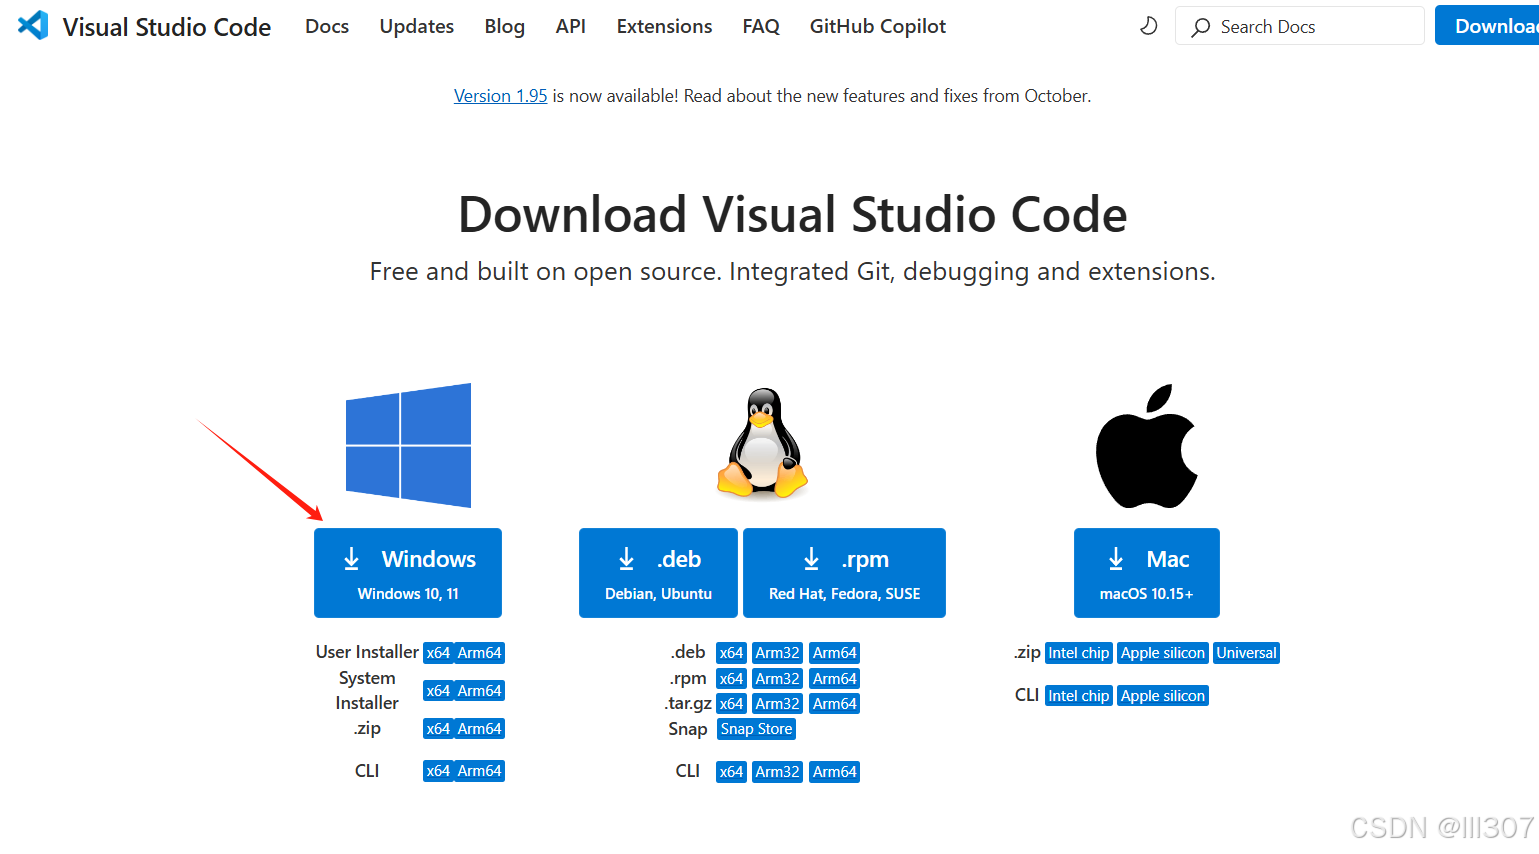
Task: Click Windows System Installer Arm64 link
Action: click(480, 691)
